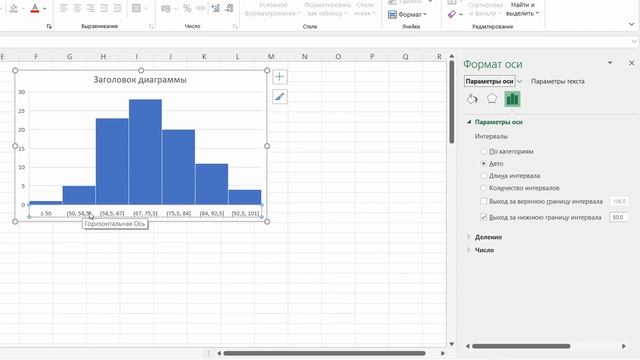Apply comma style number format
Viewport: 640px width, 360px height.
click(x=201, y=8)
